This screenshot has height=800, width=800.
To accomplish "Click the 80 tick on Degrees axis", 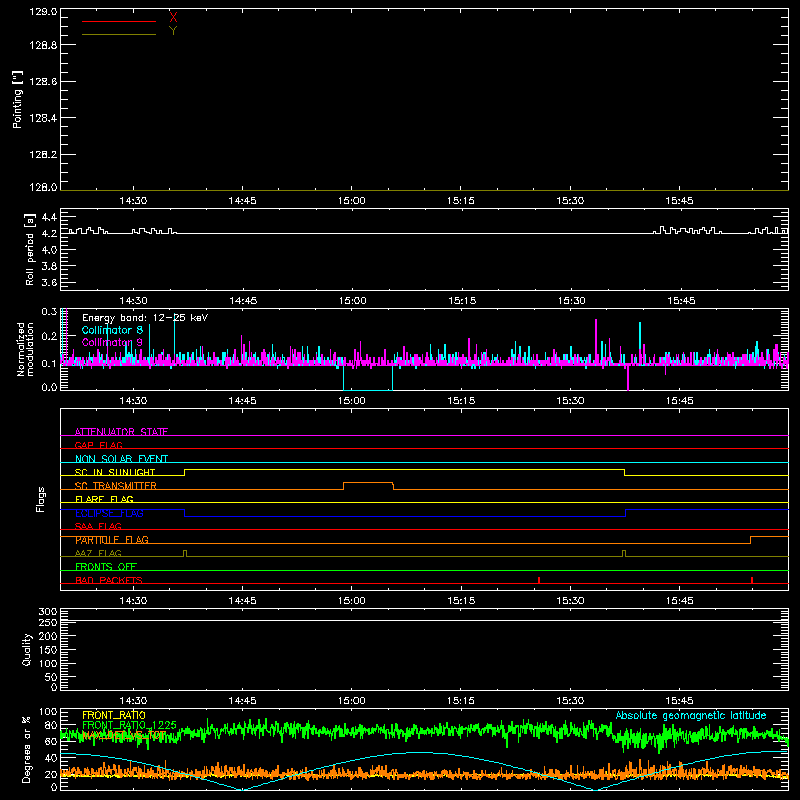I will coord(51,725).
